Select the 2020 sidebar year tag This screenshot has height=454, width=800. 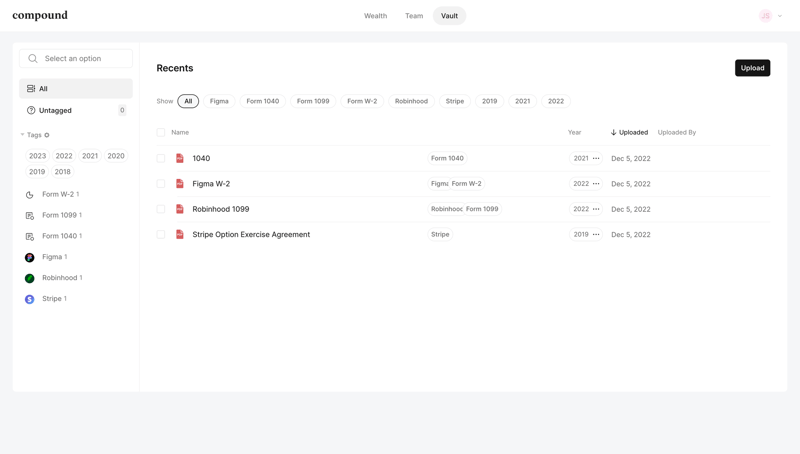[x=116, y=156]
